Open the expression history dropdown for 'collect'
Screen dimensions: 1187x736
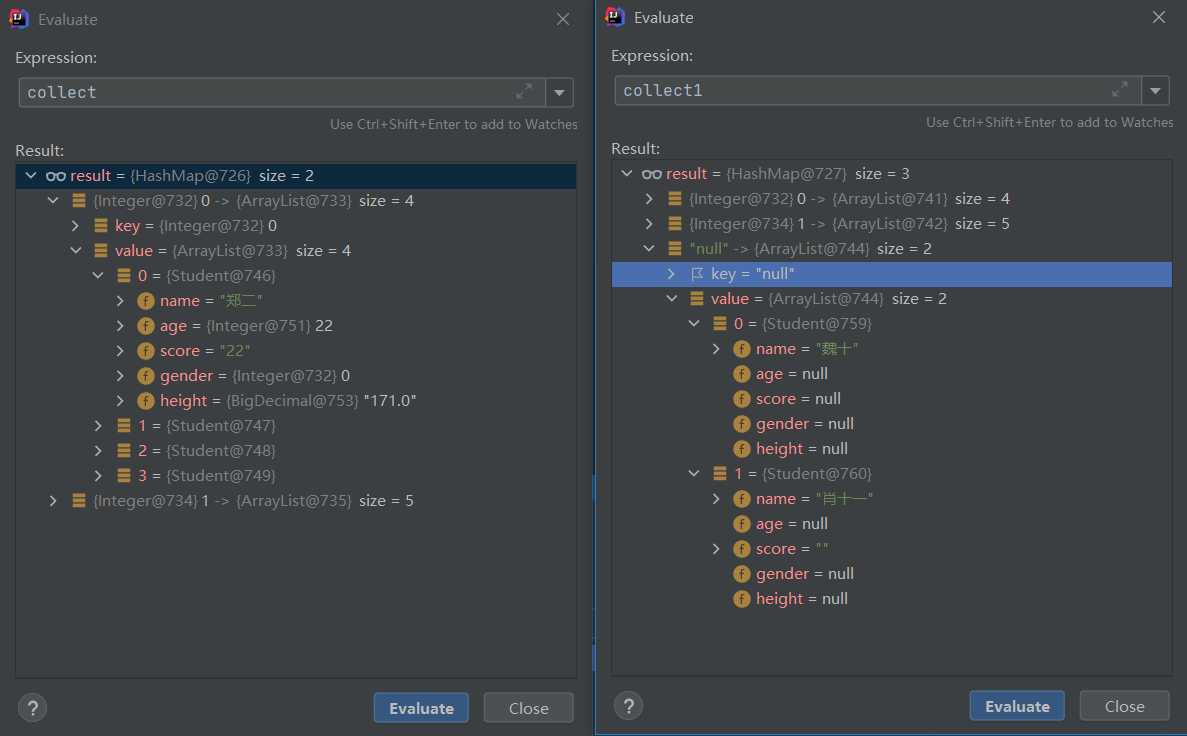pos(559,92)
